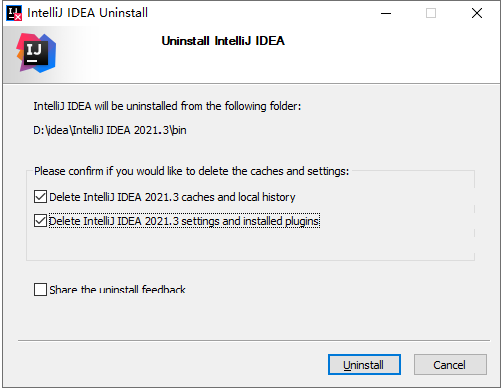Start removal with the Uninstall button
The height and width of the screenshot is (390, 503).
click(364, 365)
